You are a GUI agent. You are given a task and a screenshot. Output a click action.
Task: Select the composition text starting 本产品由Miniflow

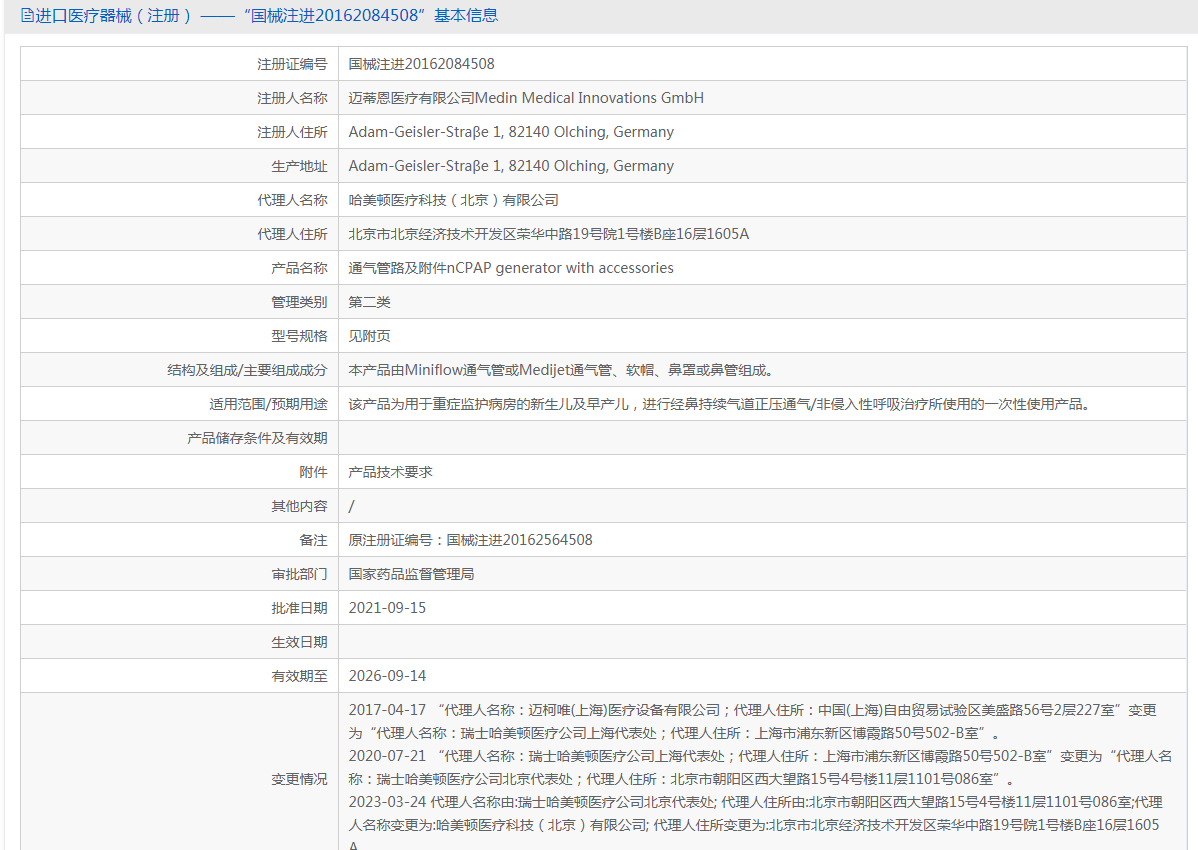563,370
